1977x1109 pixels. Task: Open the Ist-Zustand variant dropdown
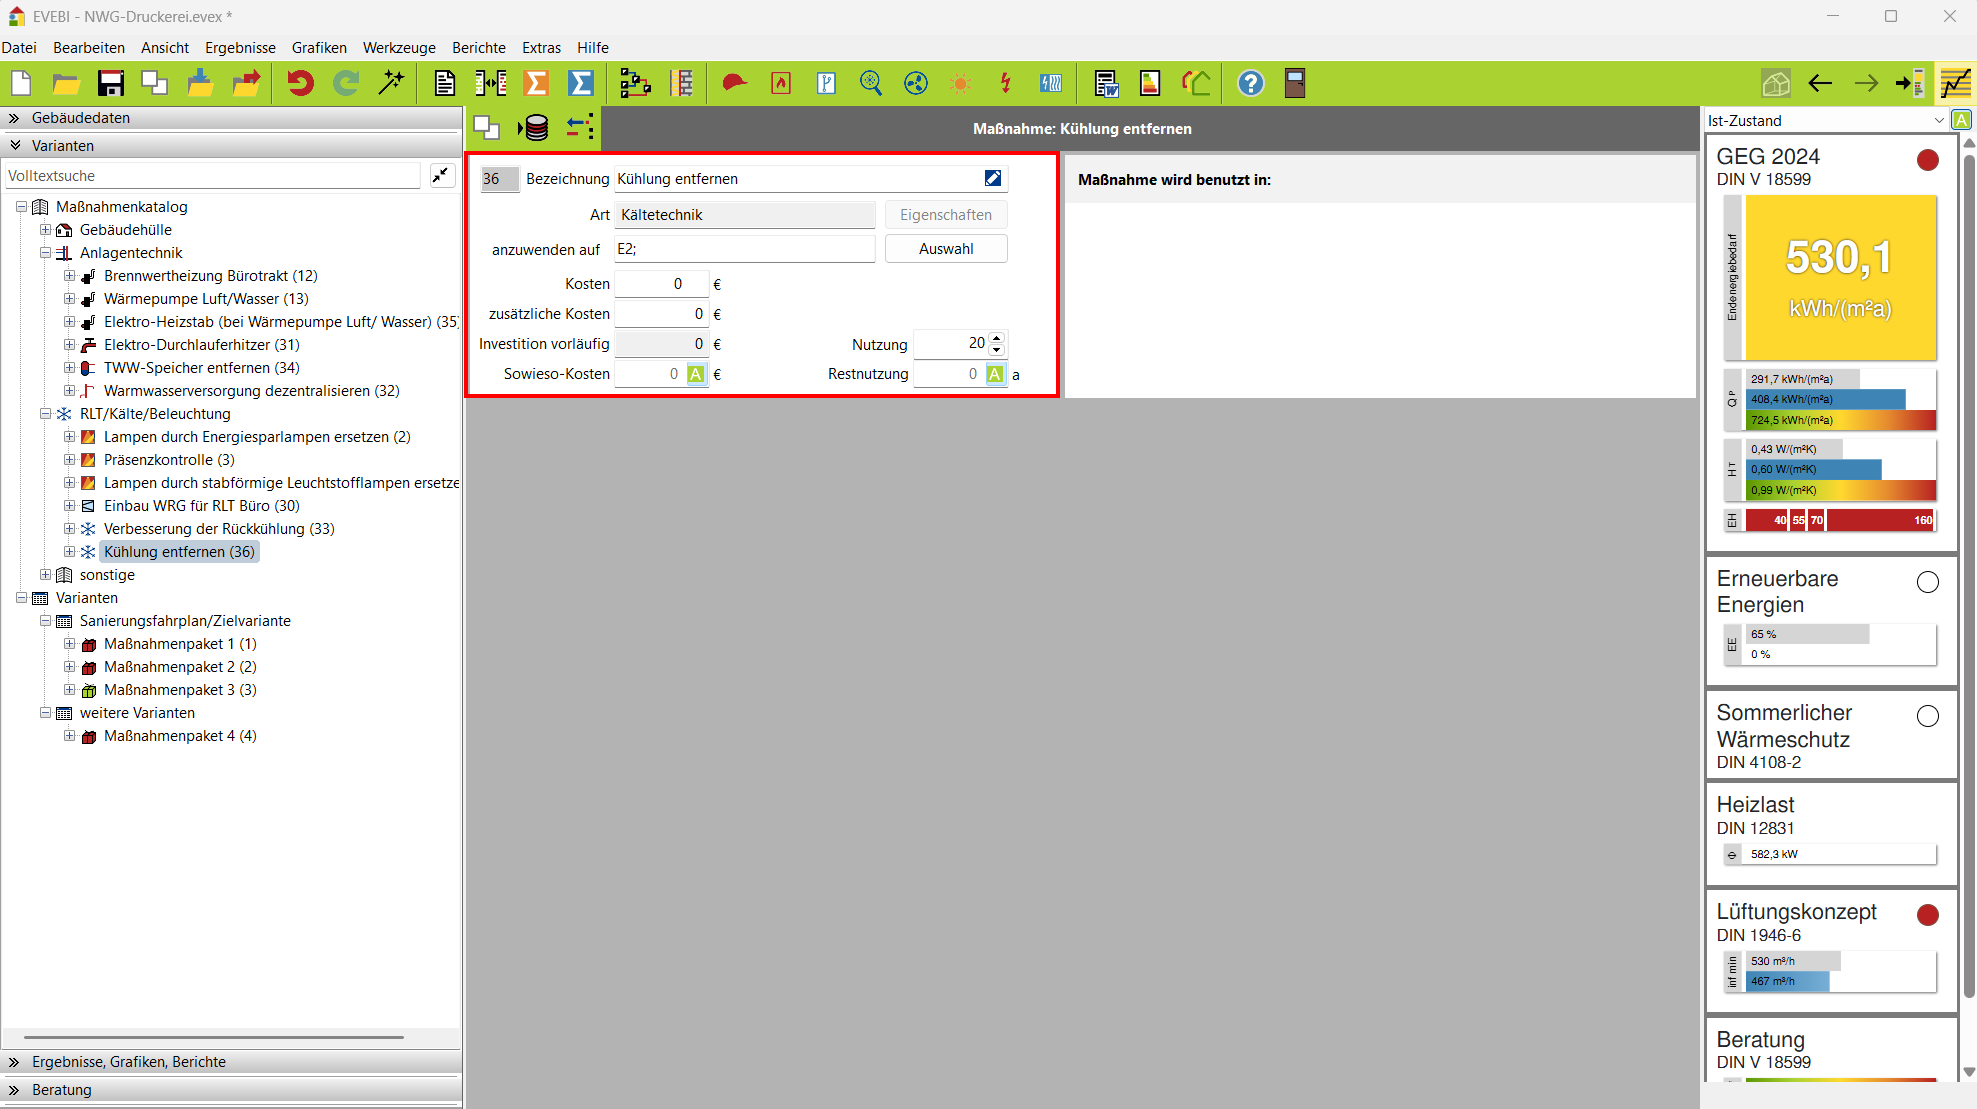pyautogui.click(x=1938, y=121)
